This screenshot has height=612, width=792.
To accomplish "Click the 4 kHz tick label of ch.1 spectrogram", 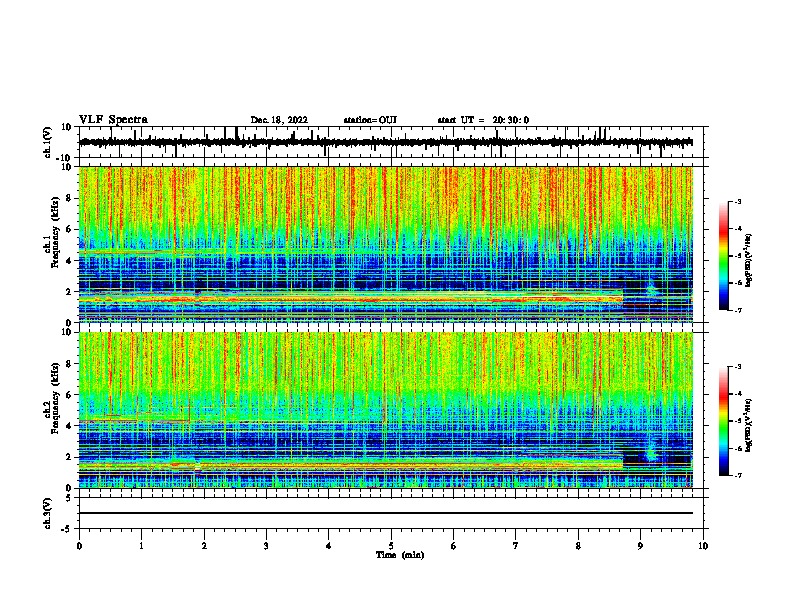I will point(69,261).
